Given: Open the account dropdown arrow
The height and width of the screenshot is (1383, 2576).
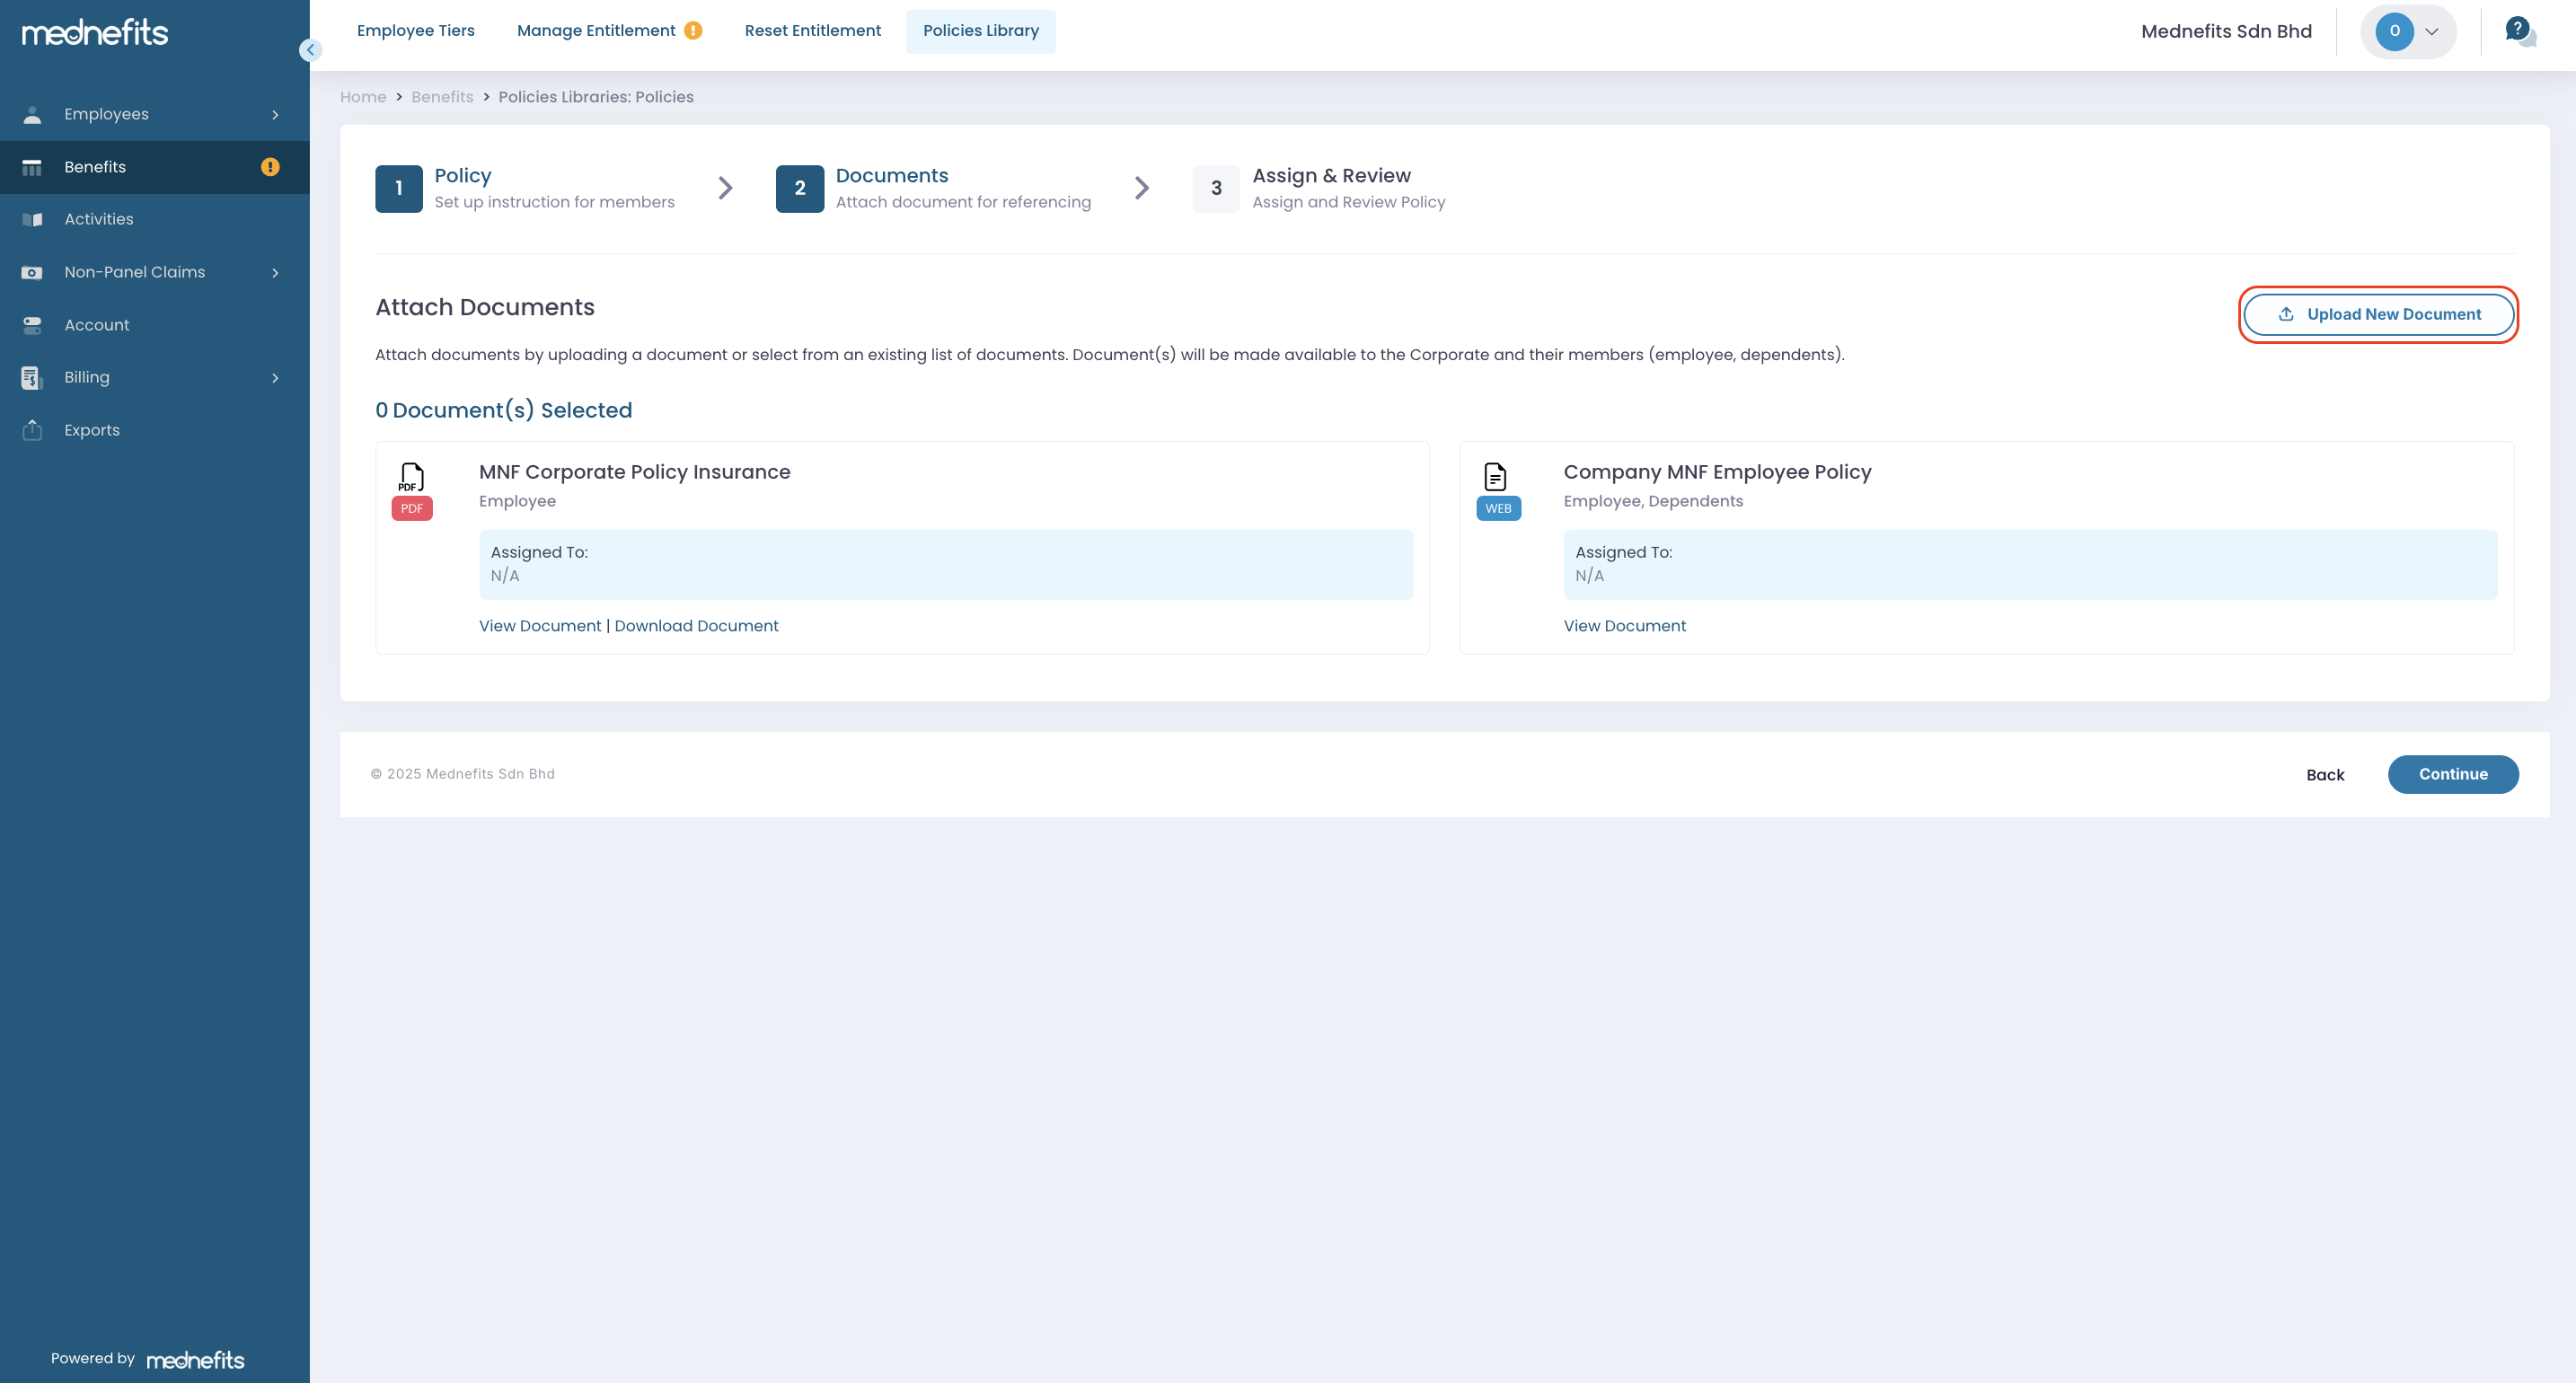Looking at the screenshot, I should click(x=2431, y=31).
